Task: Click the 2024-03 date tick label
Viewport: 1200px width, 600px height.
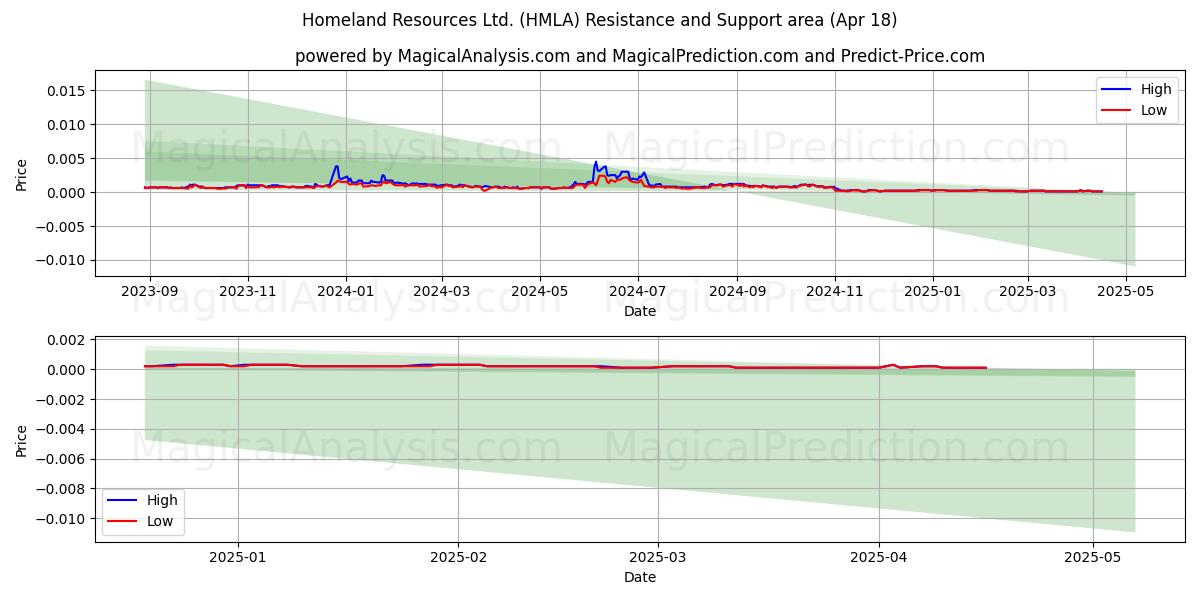Action: tap(442, 292)
